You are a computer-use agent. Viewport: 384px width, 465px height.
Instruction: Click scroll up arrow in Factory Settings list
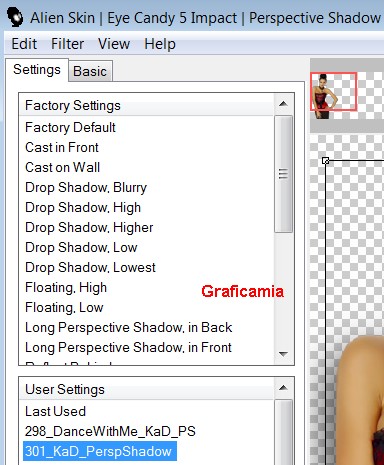coord(283,104)
